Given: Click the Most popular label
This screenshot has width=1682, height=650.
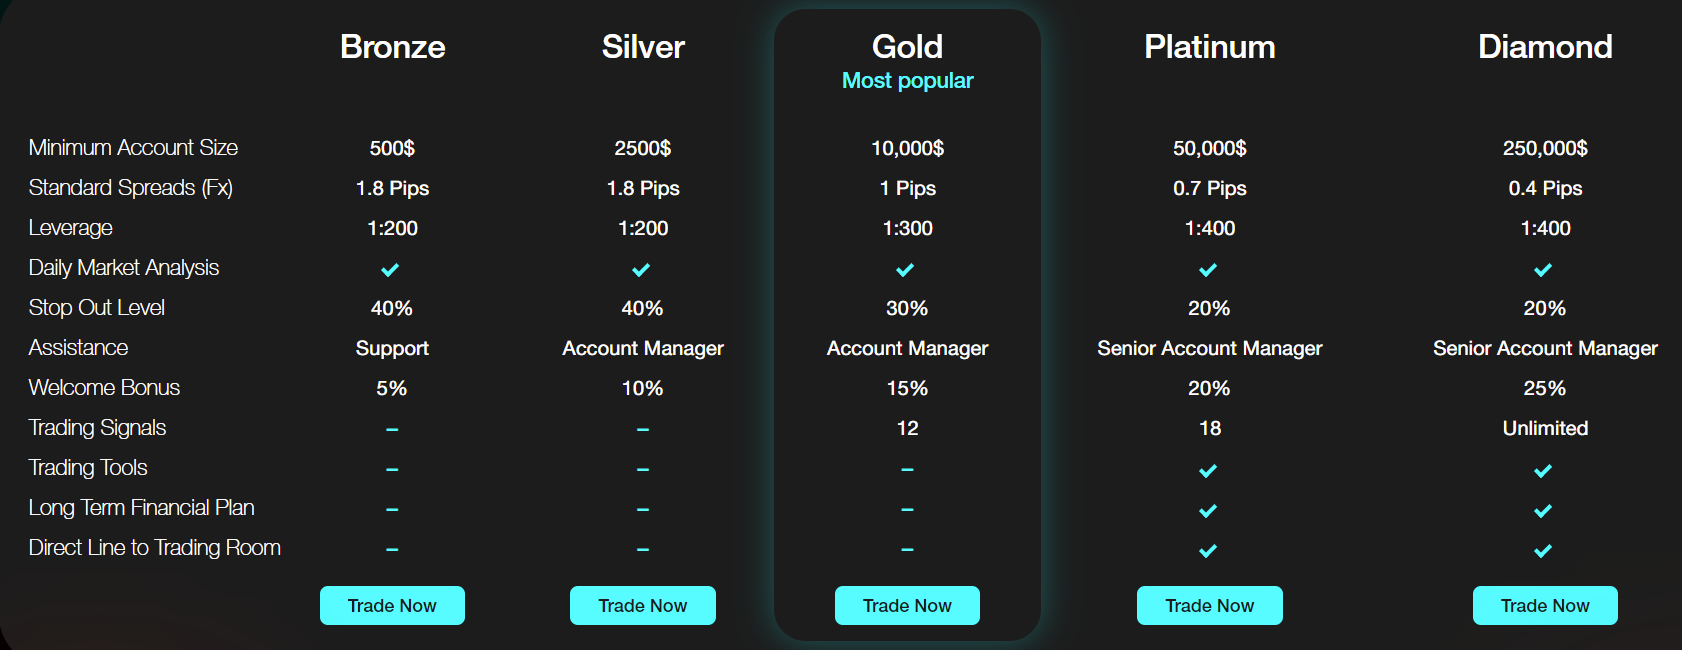Looking at the screenshot, I should tap(907, 81).
